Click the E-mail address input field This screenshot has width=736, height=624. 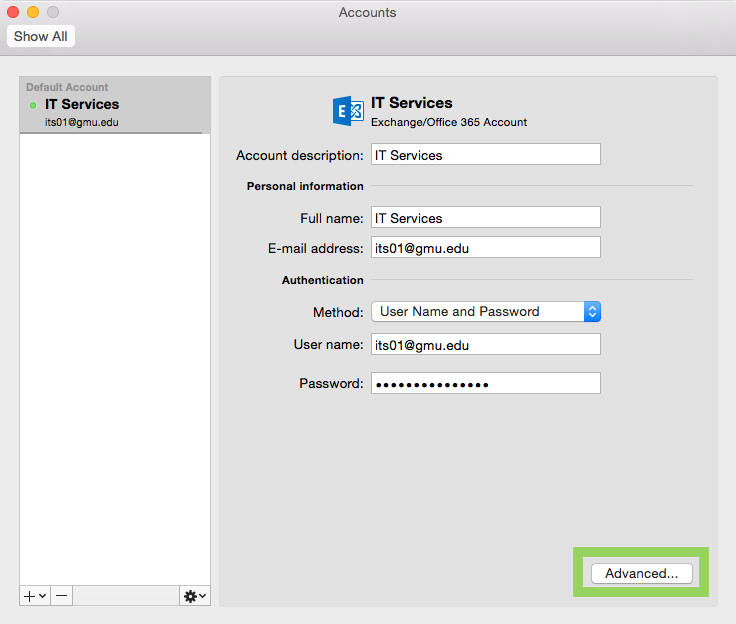point(485,248)
